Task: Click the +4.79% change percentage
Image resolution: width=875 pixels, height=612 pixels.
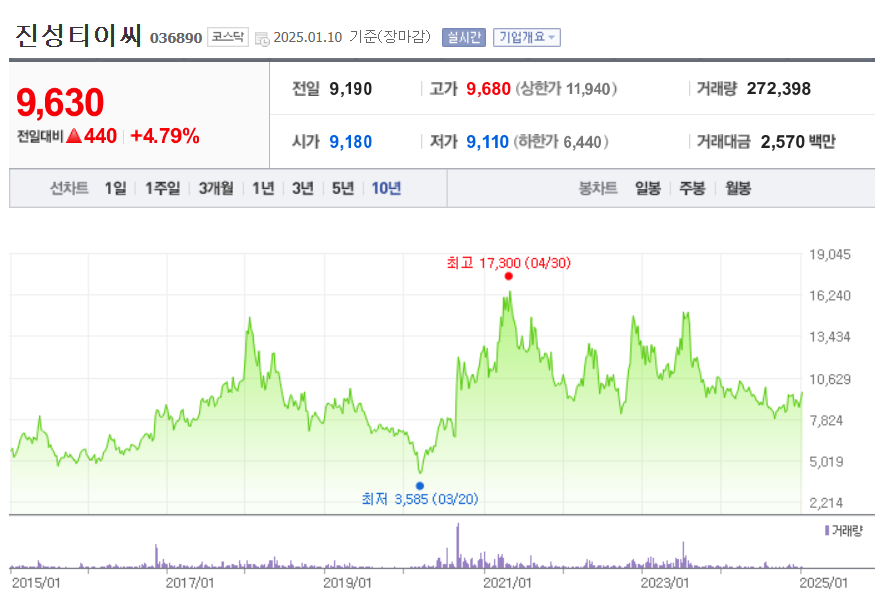Action: [x=165, y=136]
